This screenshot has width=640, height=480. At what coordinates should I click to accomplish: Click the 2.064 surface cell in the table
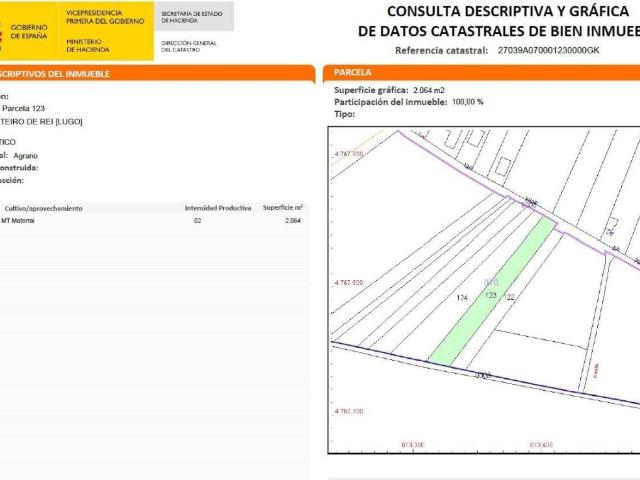(x=293, y=221)
